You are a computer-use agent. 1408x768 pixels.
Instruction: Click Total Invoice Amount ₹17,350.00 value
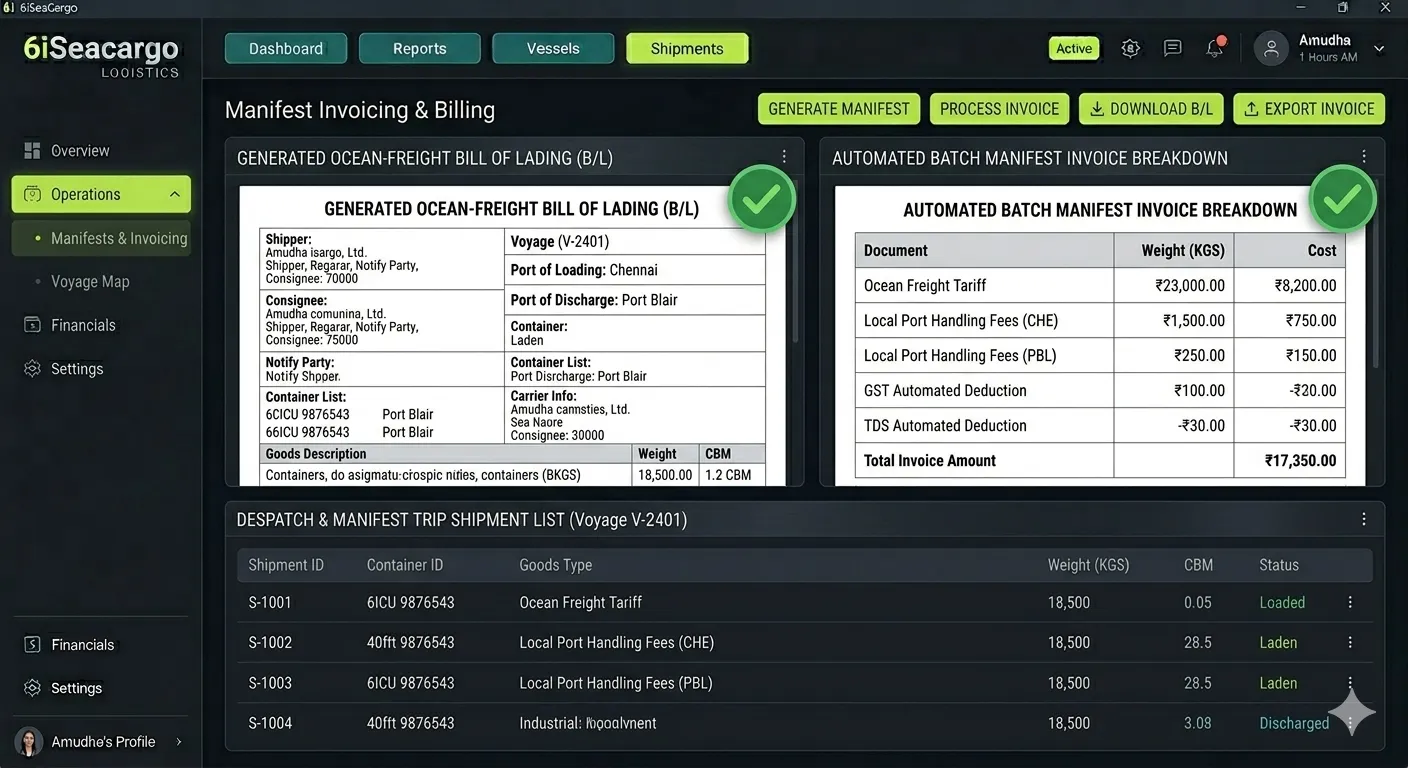click(x=1300, y=460)
